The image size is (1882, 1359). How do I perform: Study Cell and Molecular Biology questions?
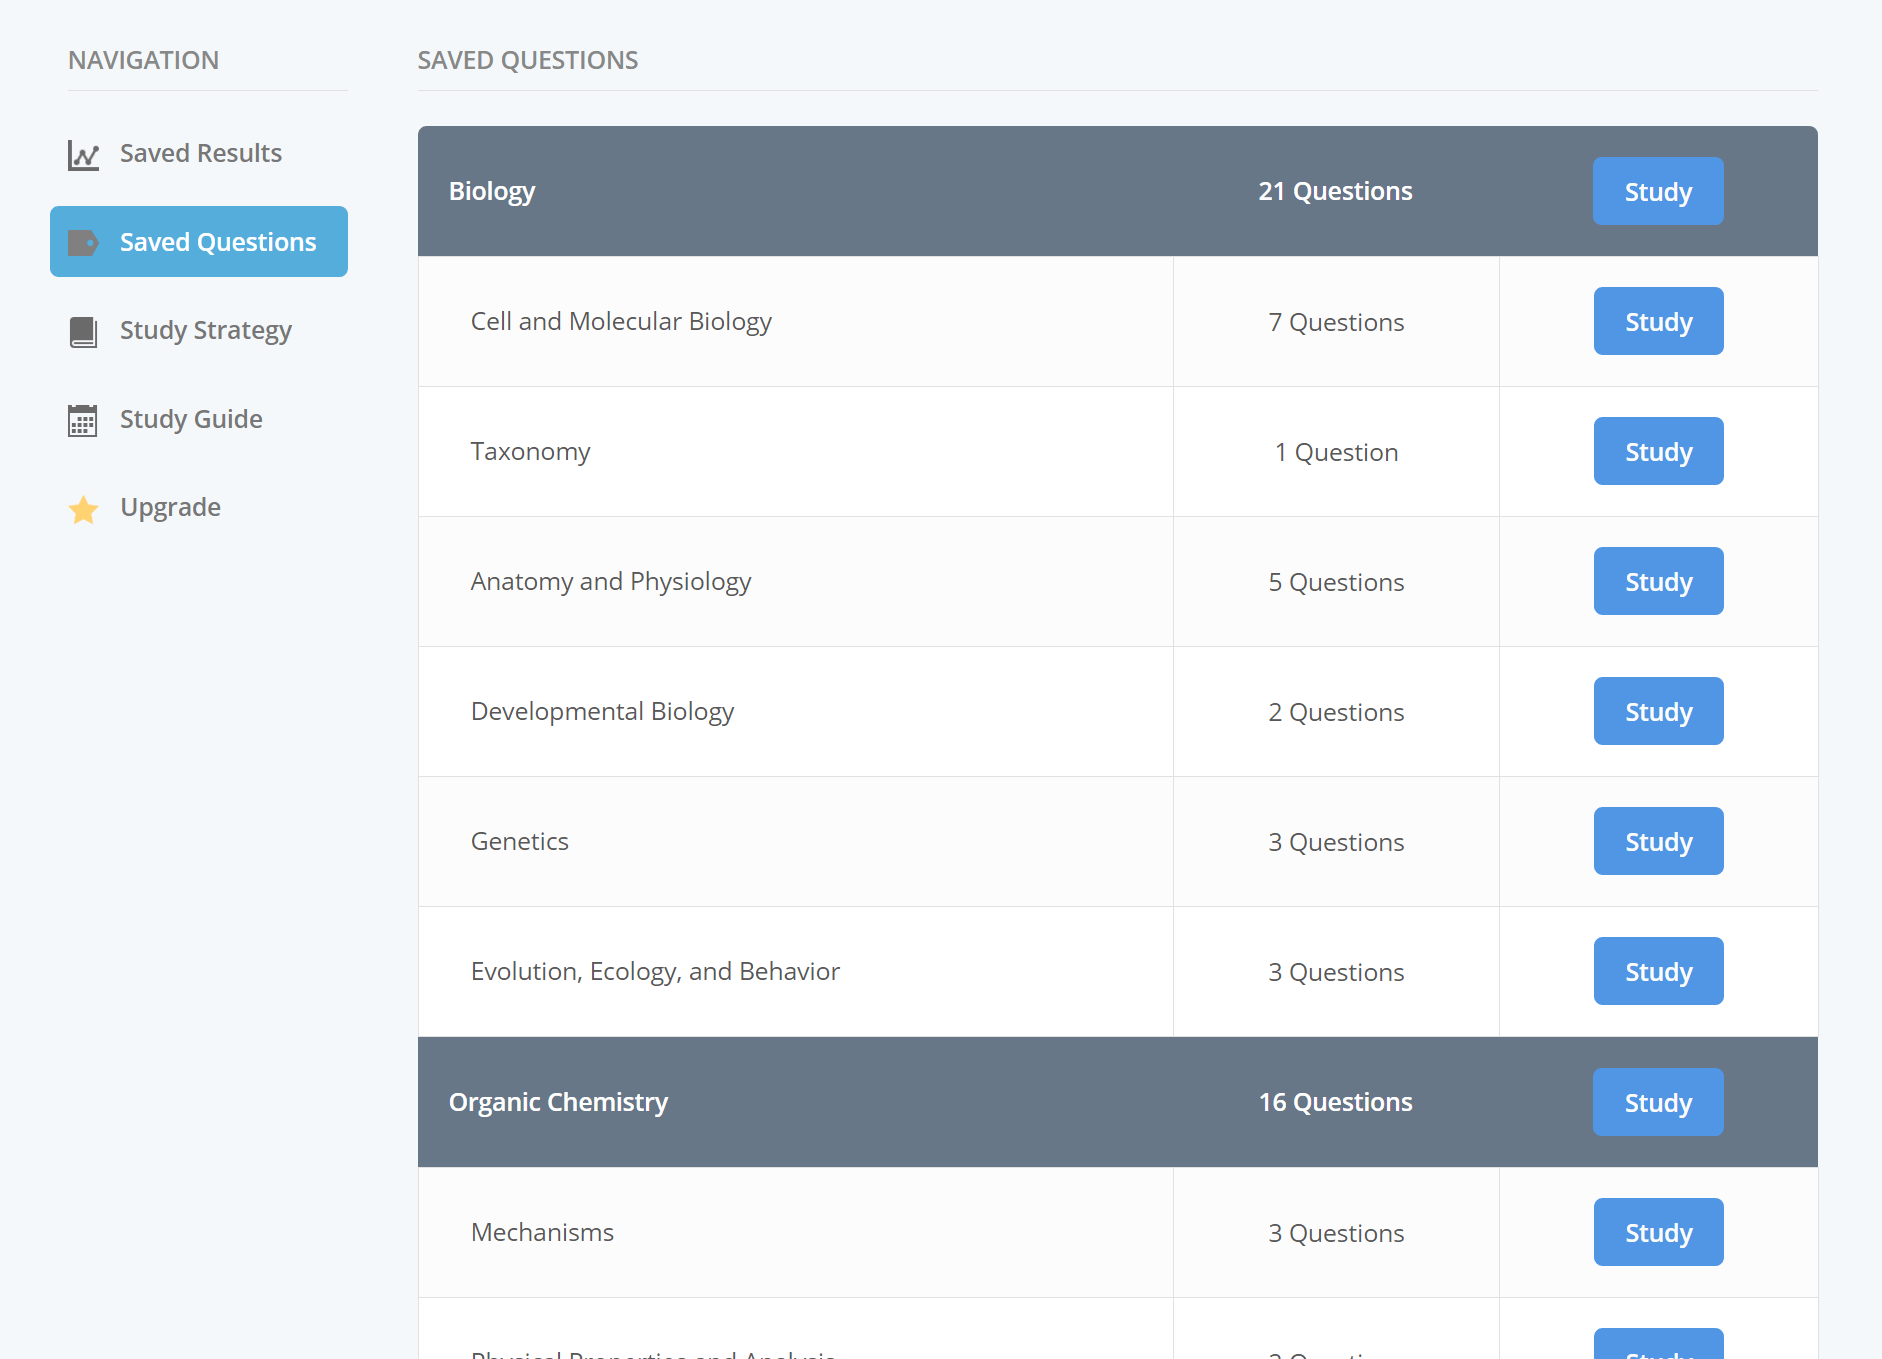1658,321
